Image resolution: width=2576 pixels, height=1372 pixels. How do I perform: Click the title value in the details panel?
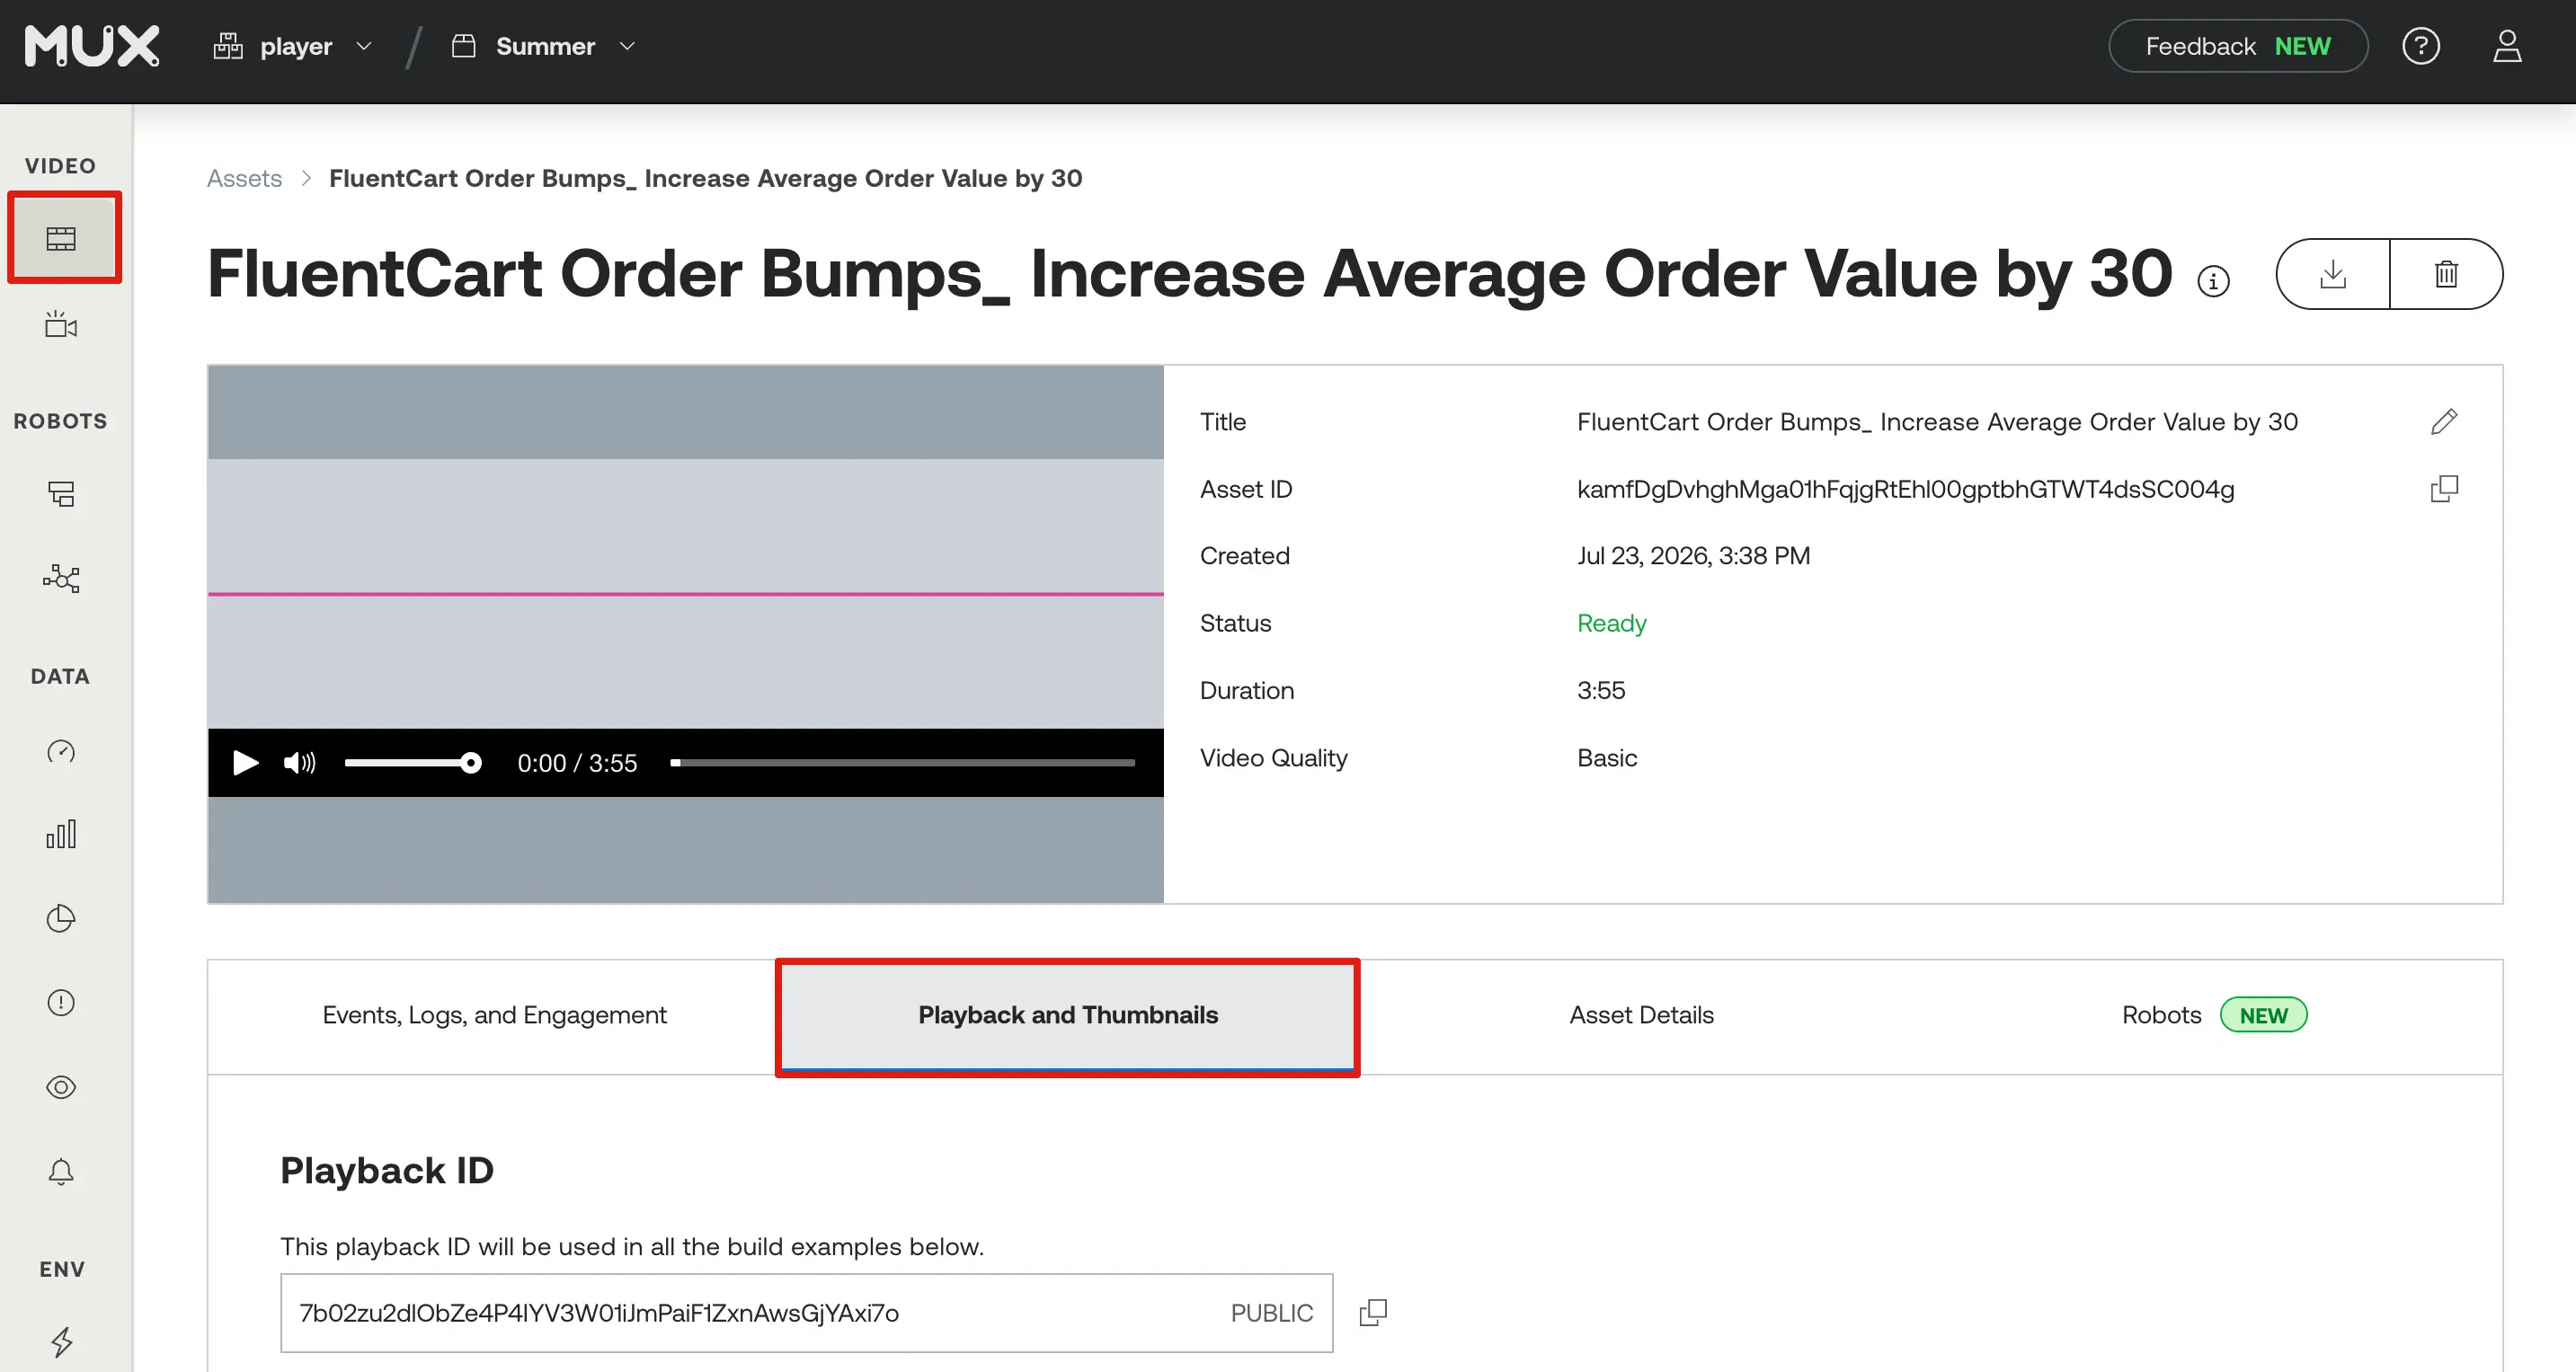[x=1937, y=422]
